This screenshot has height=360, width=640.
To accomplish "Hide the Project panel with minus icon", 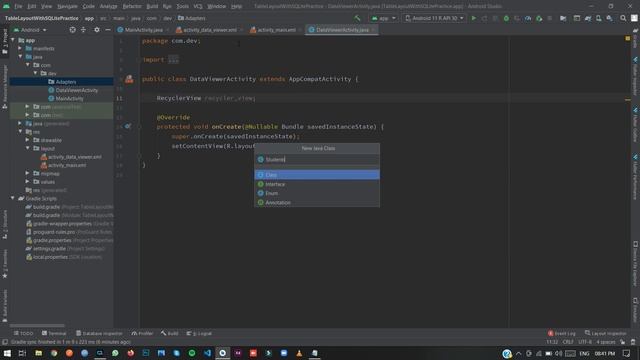I will (108, 30).
